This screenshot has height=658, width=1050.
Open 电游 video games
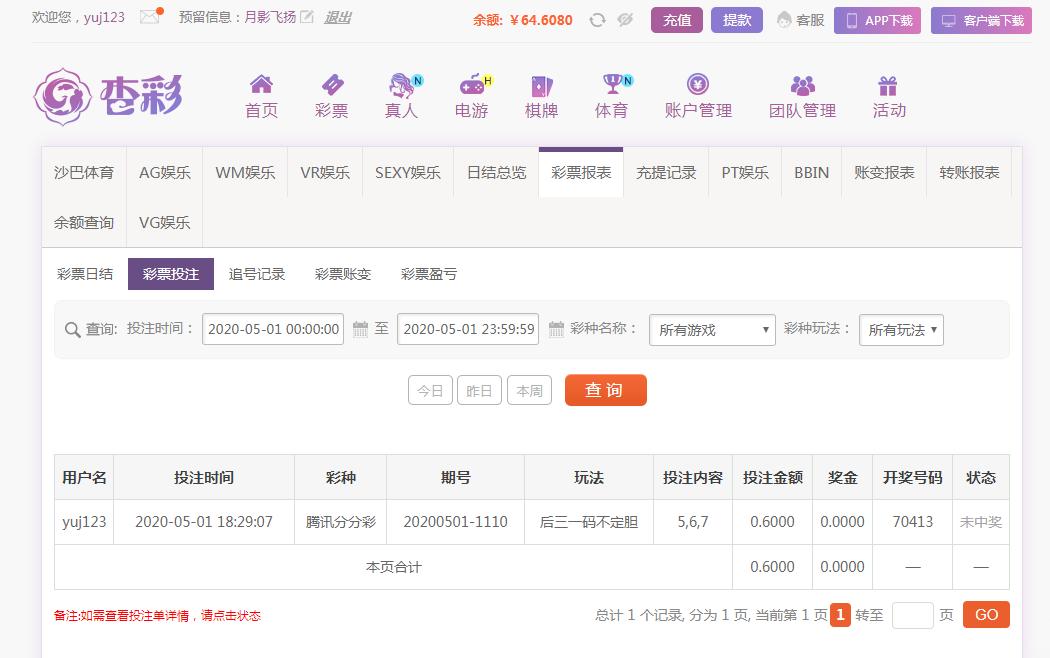pyautogui.click(x=472, y=97)
